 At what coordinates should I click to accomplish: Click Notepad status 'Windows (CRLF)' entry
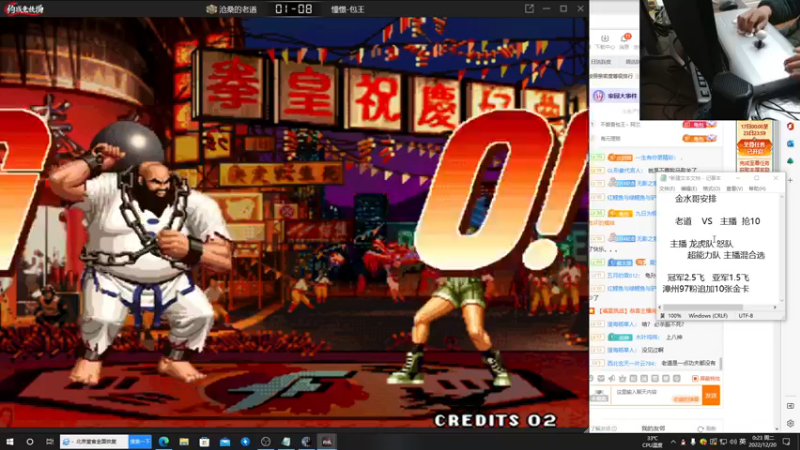click(708, 316)
